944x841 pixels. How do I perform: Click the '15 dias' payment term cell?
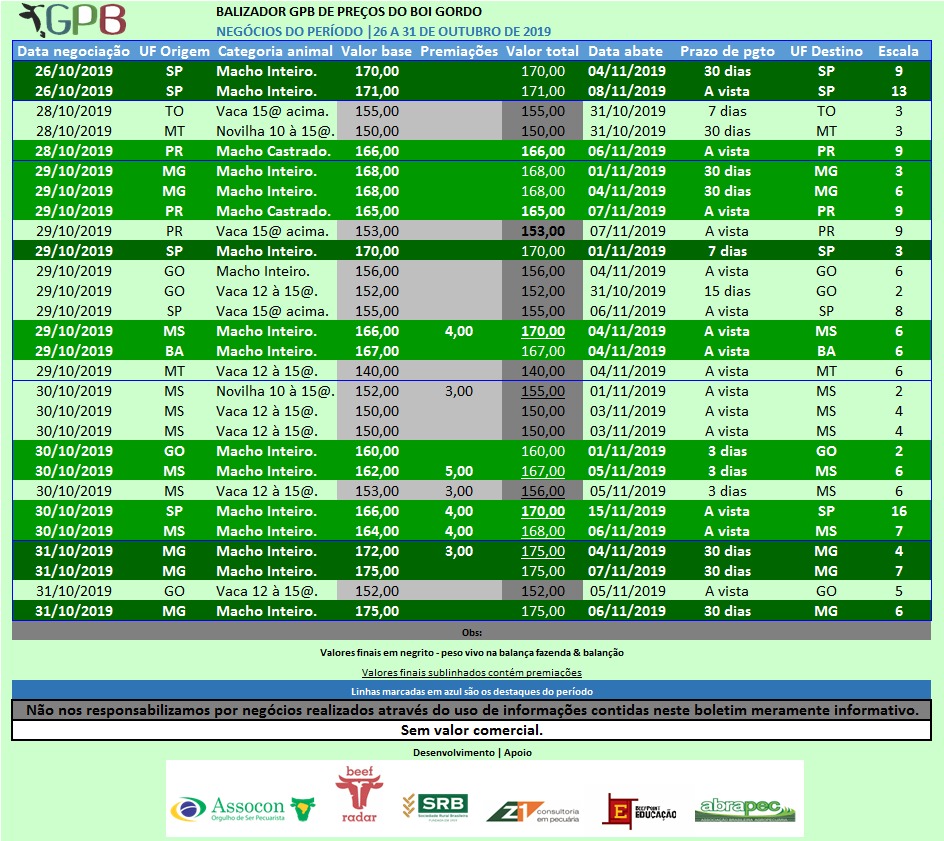727,291
